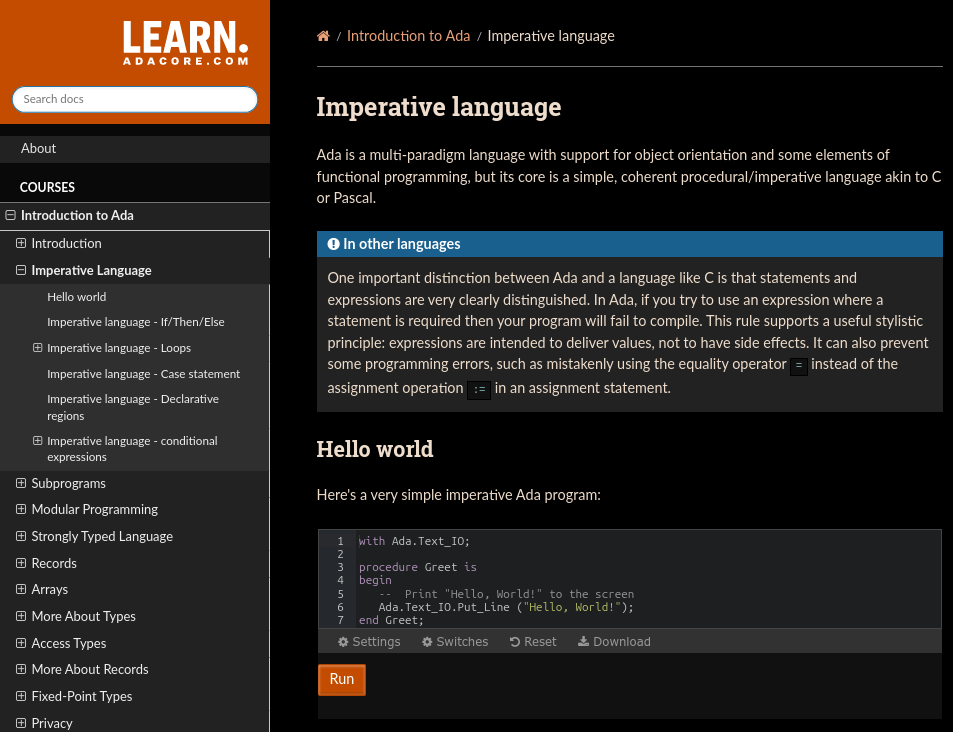This screenshot has height=732, width=953.
Task: Go to Hello world sidebar entry
Action: tap(76, 297)
